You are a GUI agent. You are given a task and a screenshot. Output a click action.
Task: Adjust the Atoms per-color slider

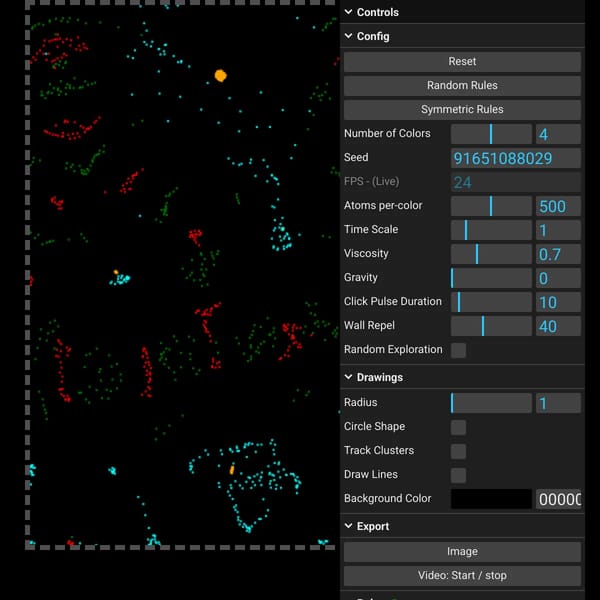click(x=491, y=206)
